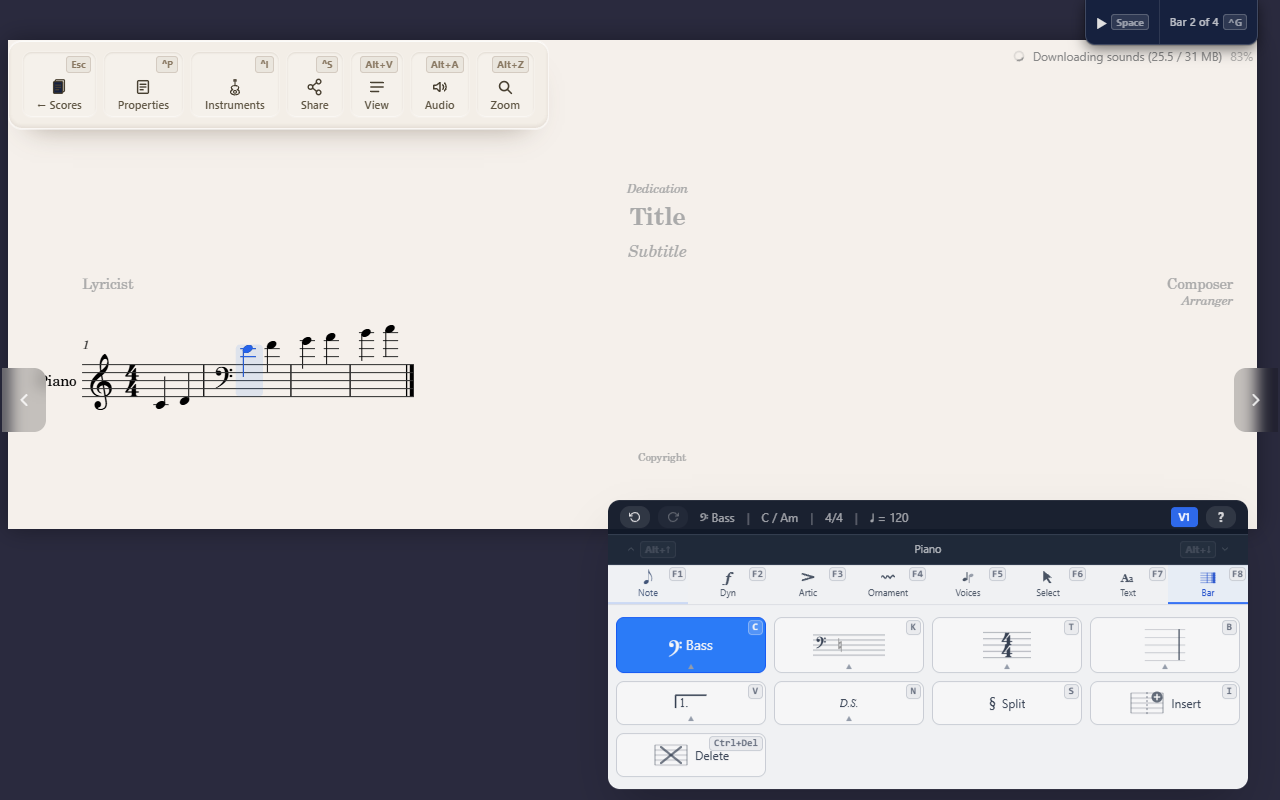Open the View options

[x=377, y=86]
